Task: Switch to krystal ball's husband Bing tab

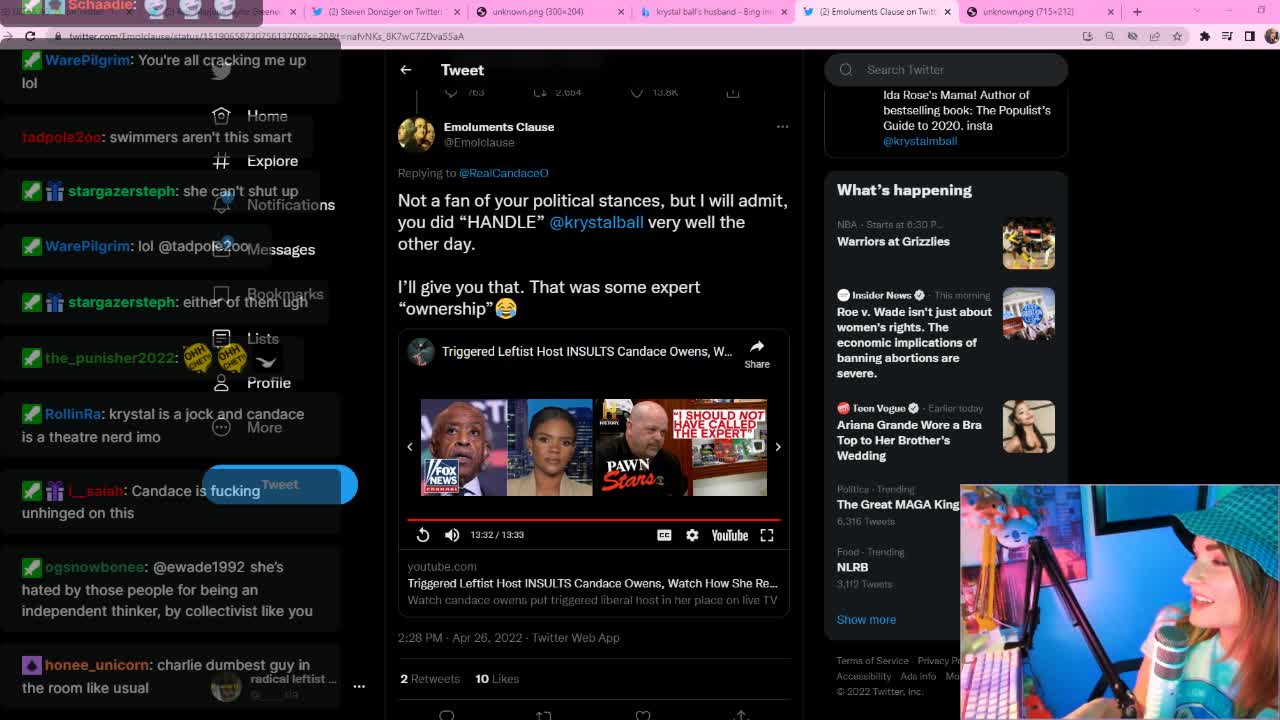Action: pos(714,12)
